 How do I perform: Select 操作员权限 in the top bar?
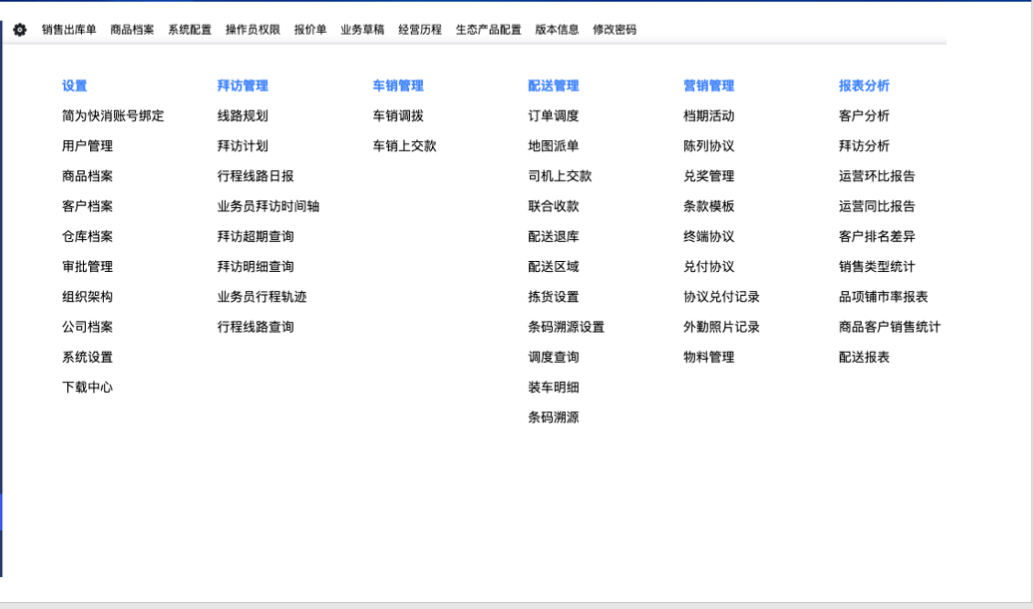[252, 30]
